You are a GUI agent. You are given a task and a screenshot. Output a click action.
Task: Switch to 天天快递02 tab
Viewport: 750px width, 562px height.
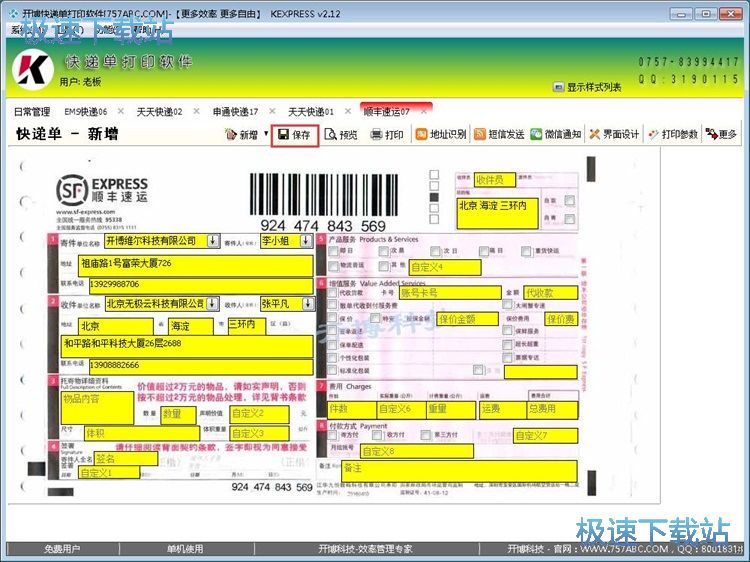tap(159, 112)
